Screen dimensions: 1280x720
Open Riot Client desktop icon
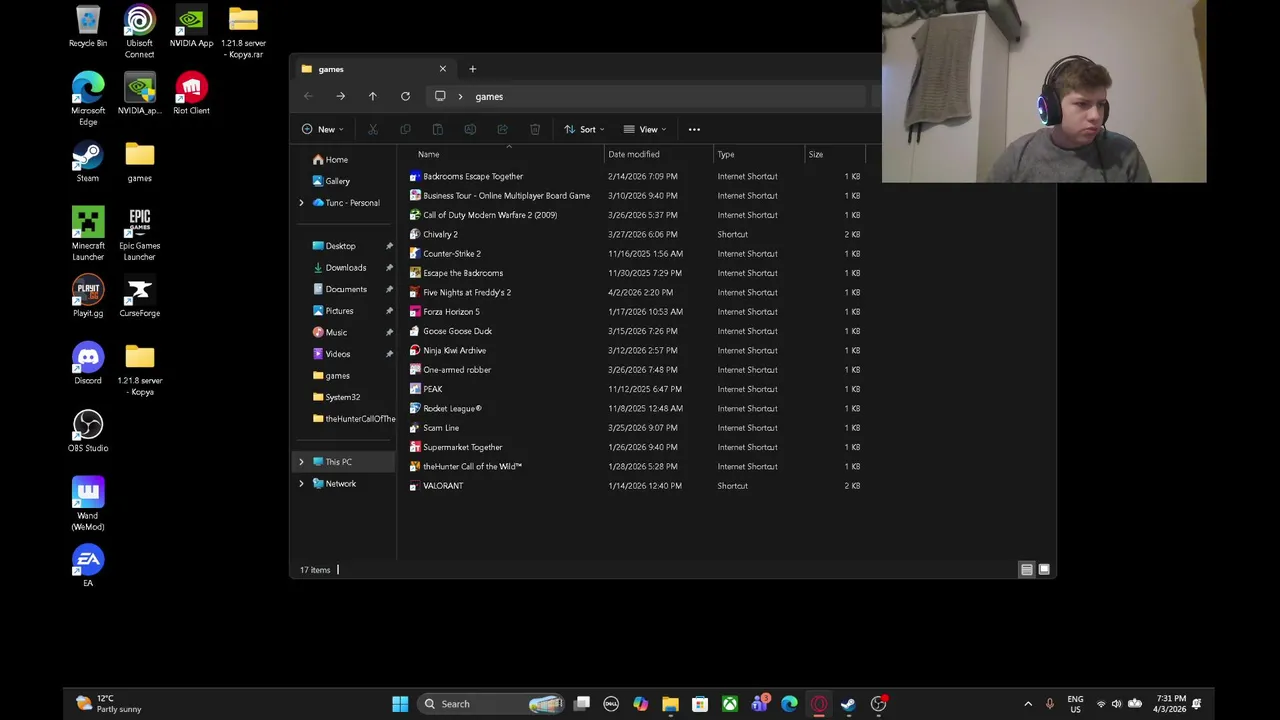191,94
